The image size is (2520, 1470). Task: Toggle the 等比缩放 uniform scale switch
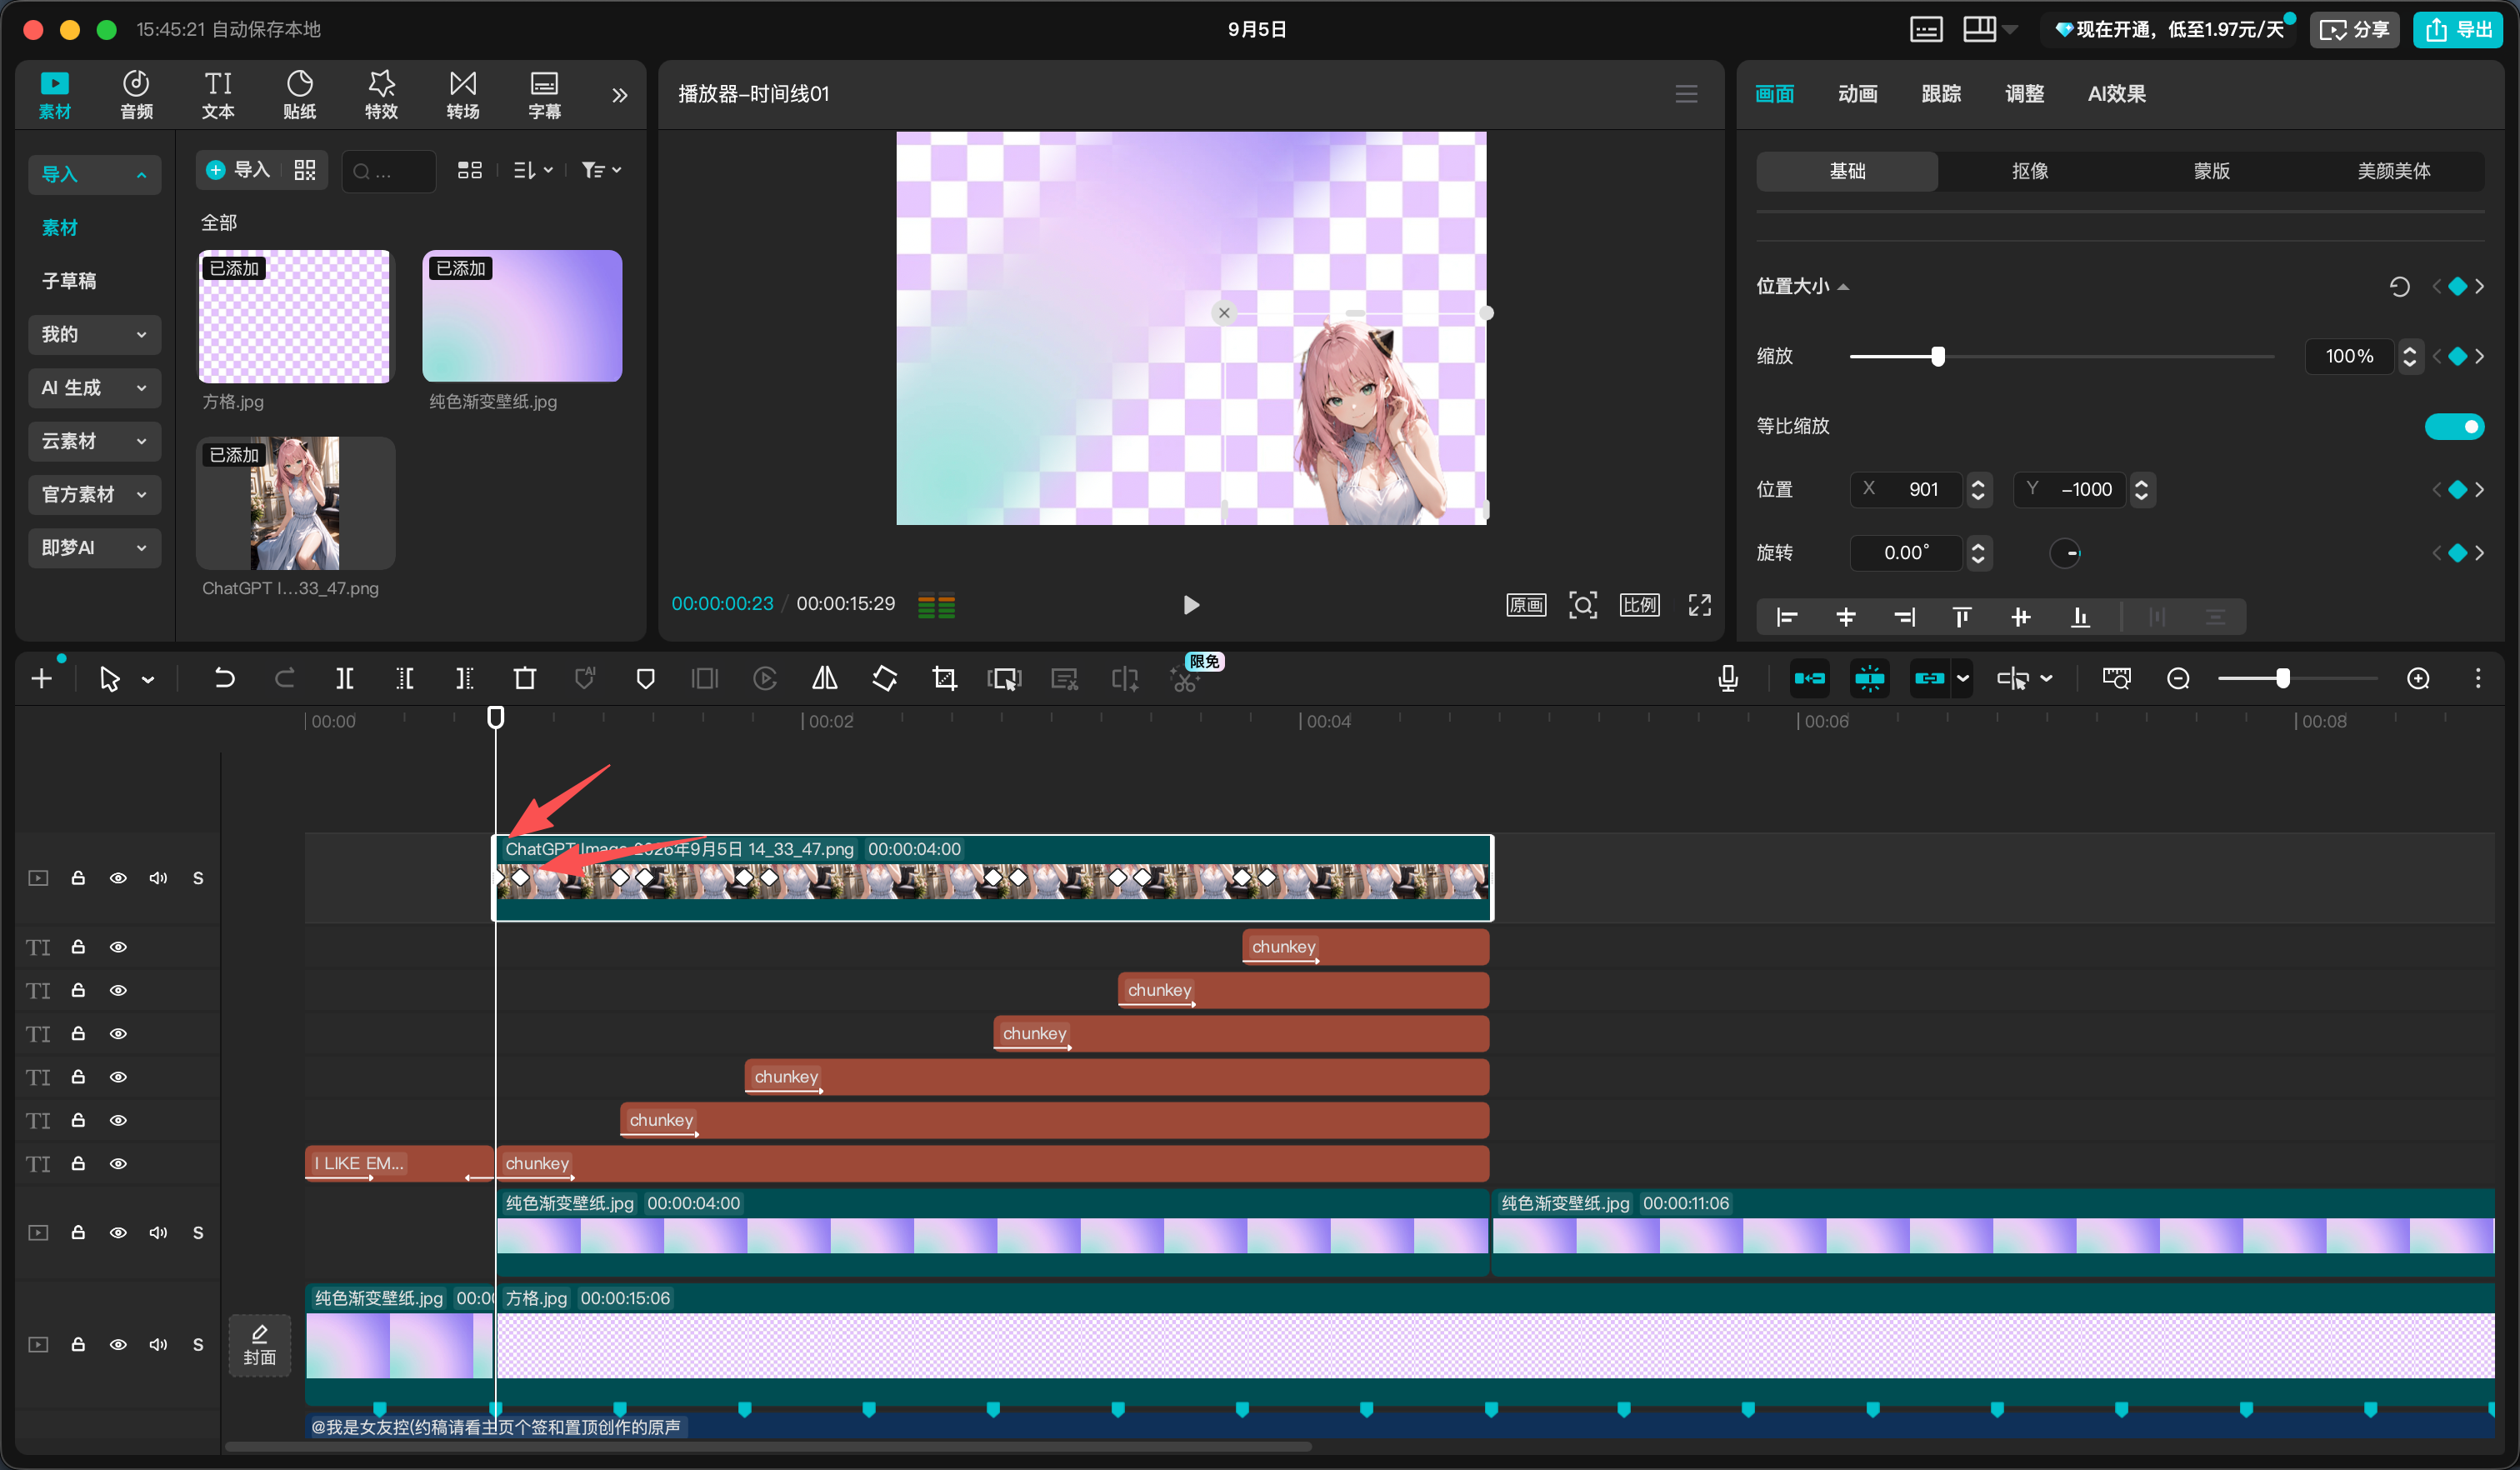coord(2454,427)
